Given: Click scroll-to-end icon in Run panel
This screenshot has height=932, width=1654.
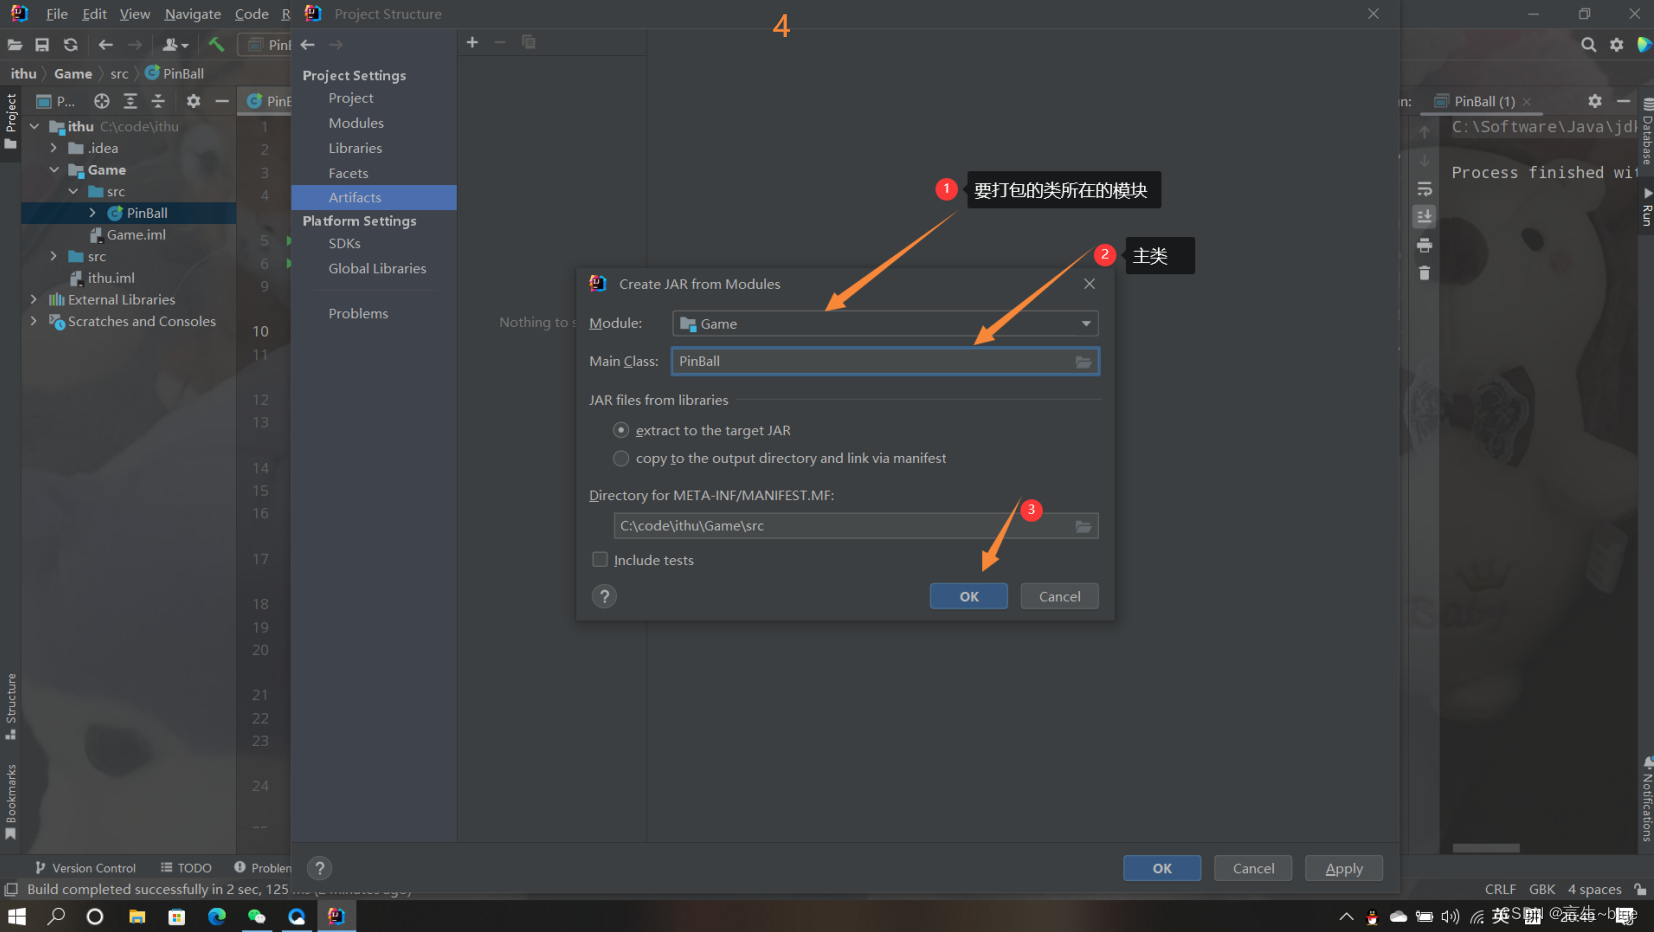Looking at the screenshot, I should point(1424,216).
